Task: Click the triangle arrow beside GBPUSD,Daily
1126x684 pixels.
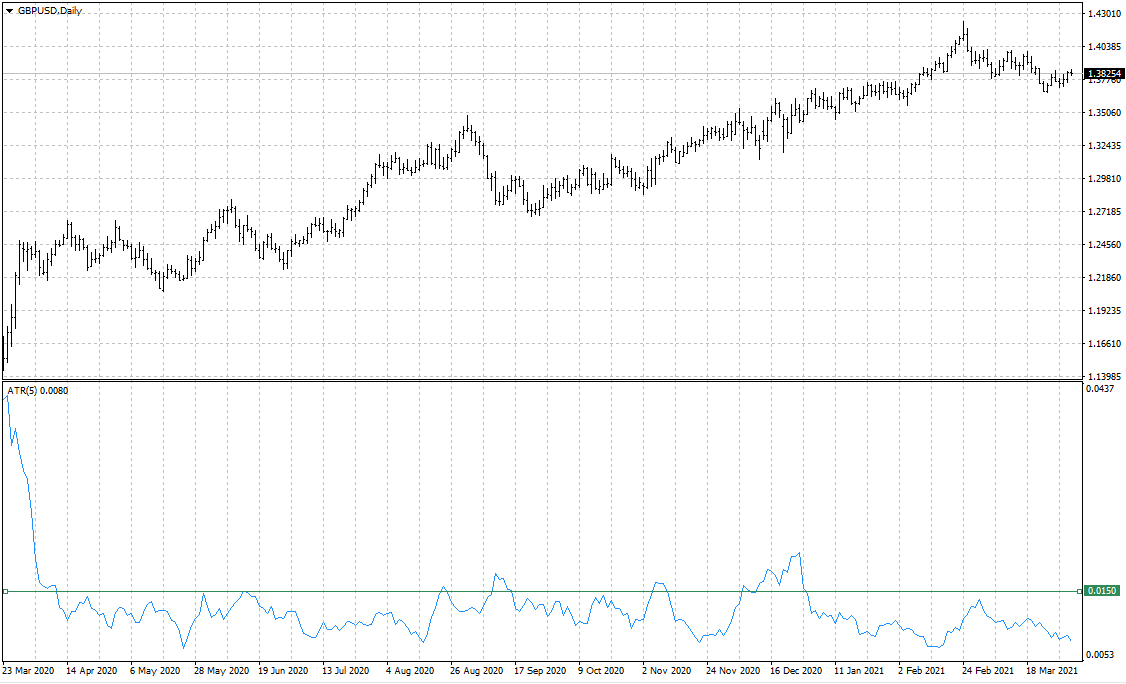Action: coord(9,11)
